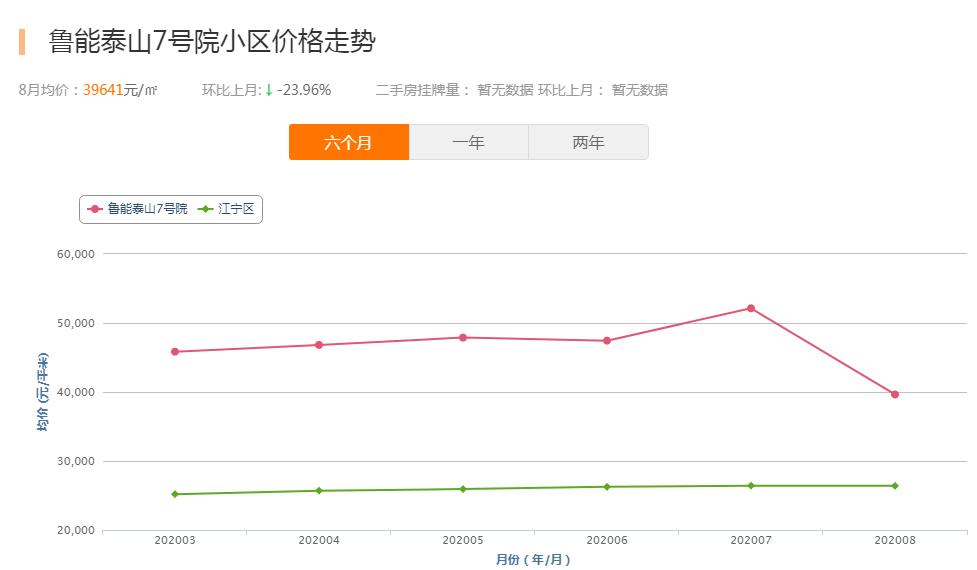Click the red data point for 202006

point(607,341)
